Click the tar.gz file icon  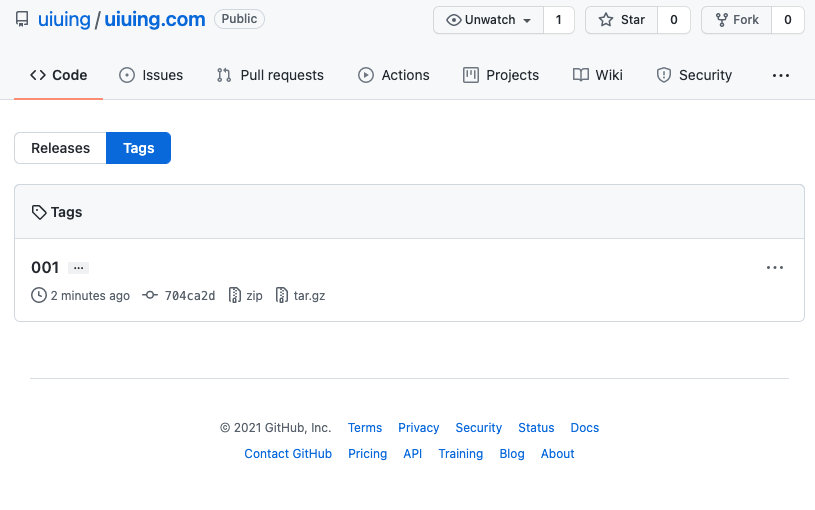[282, 295]
